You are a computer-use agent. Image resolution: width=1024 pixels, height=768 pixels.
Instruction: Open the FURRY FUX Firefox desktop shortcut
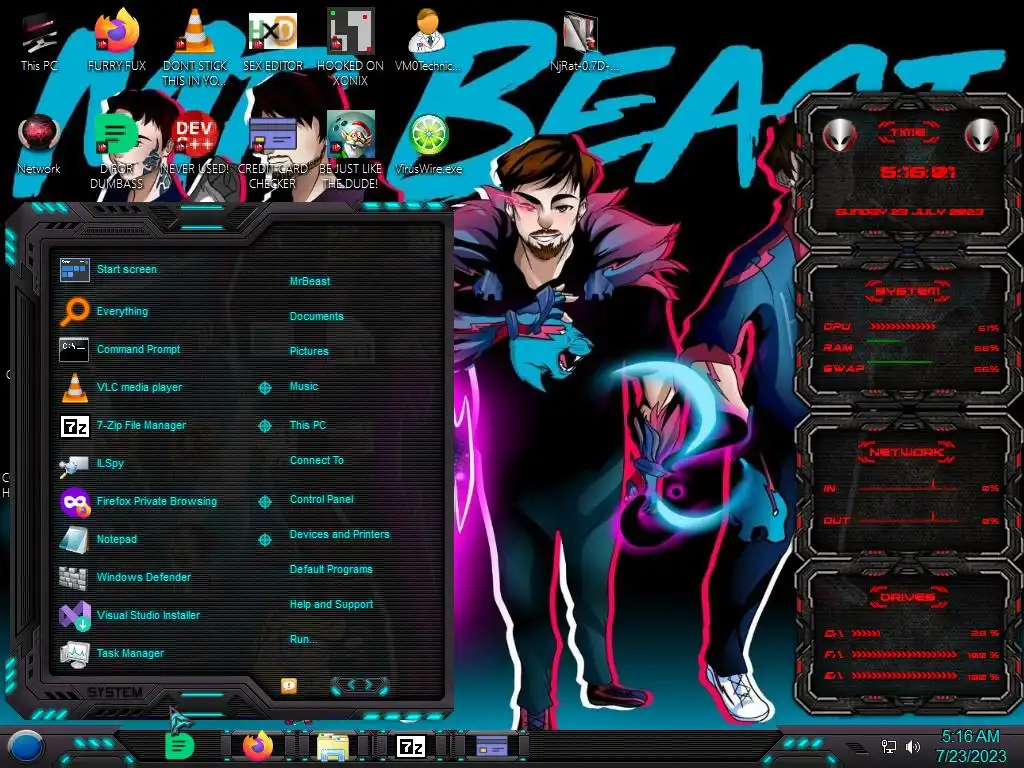coord(117,40)
